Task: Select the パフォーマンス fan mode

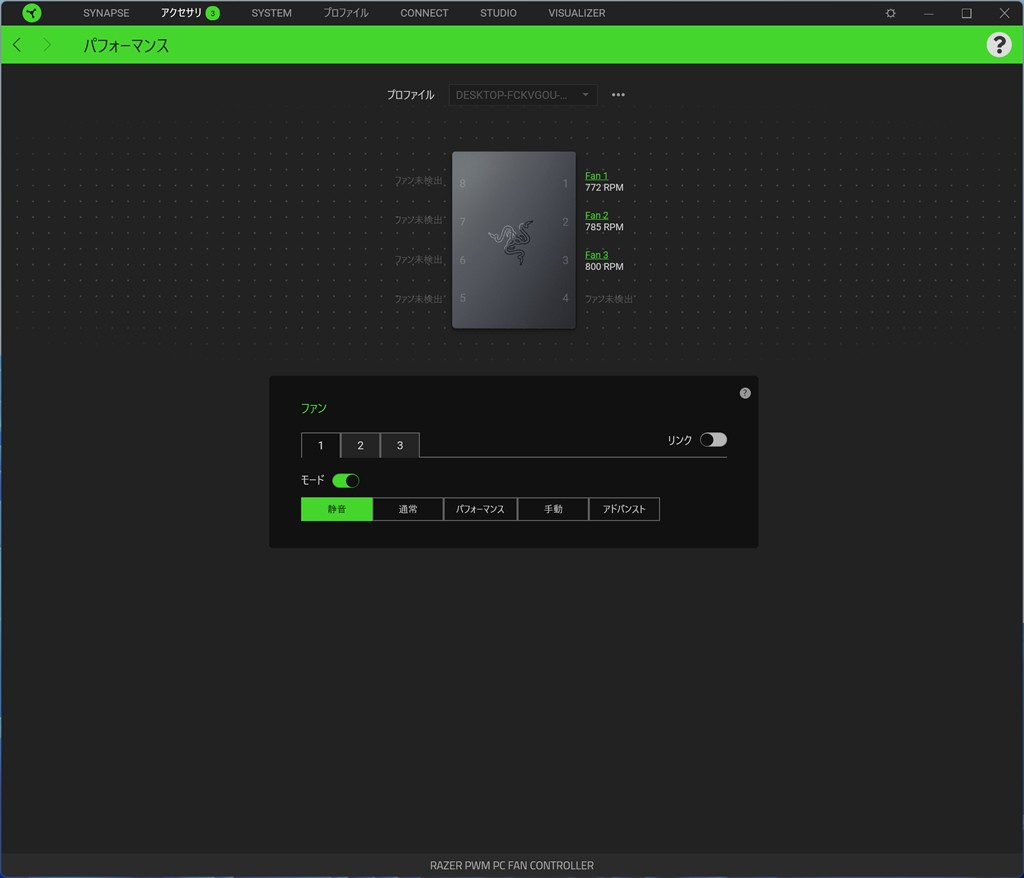Action: pyautogui.click(x=480, y=509)
